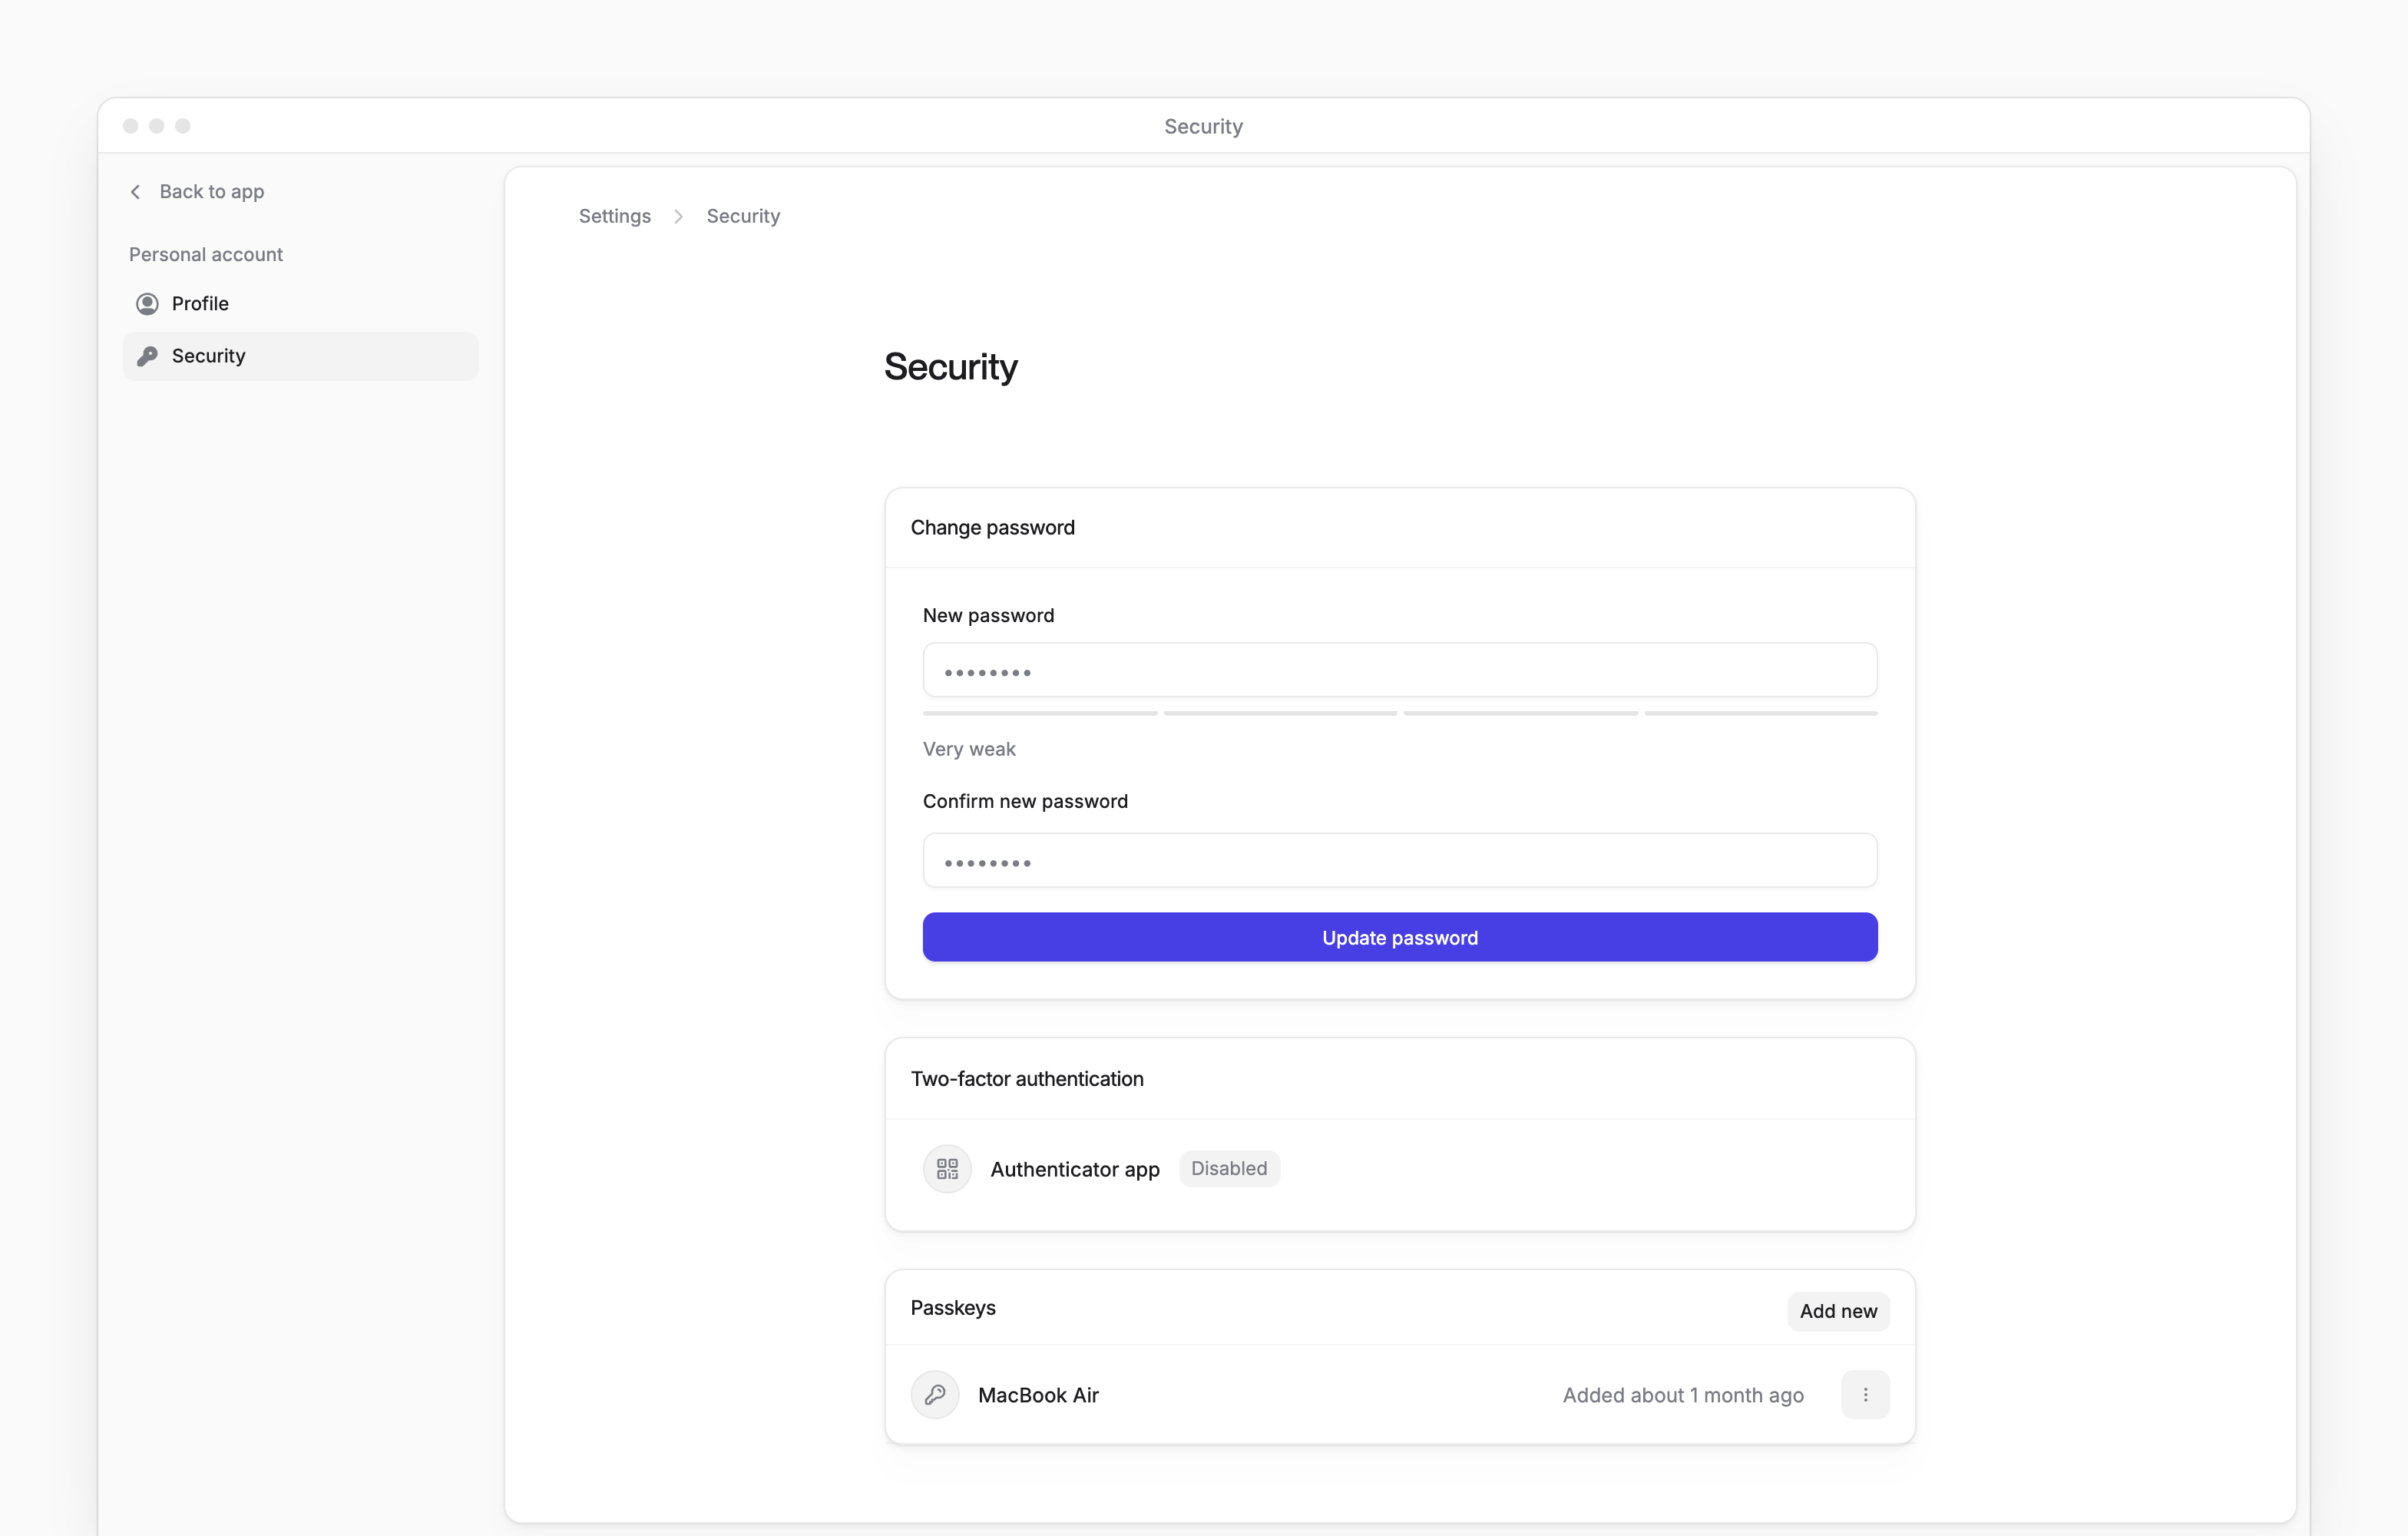
Task: Click the Security key icon in sidebar
Action: 147,356
